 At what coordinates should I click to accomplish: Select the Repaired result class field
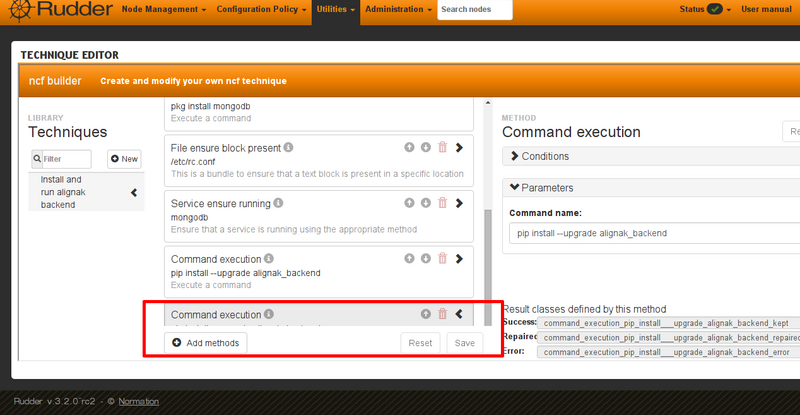click(669, 337)
